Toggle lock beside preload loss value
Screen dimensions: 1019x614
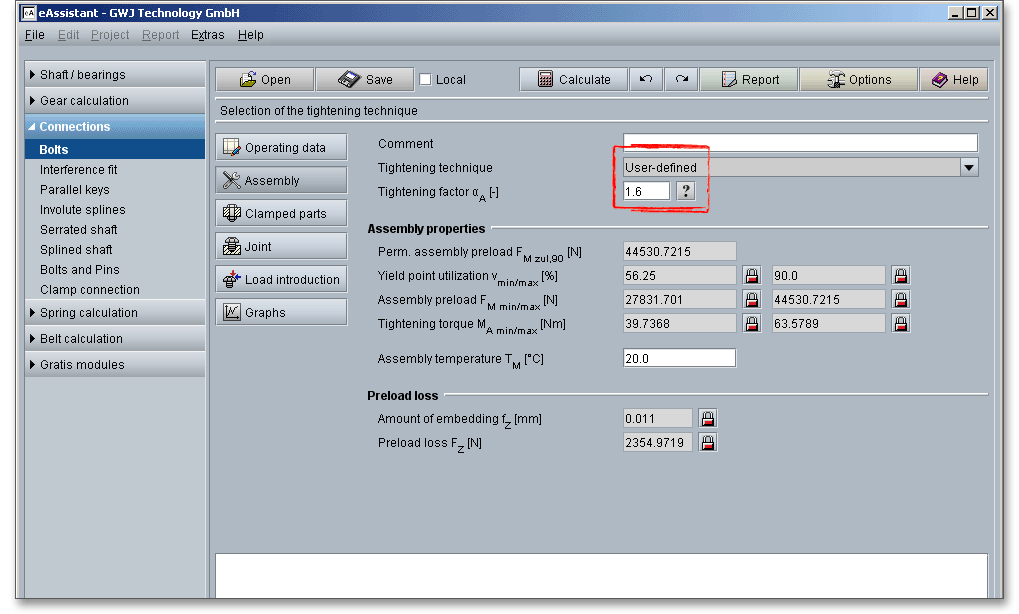707,443
